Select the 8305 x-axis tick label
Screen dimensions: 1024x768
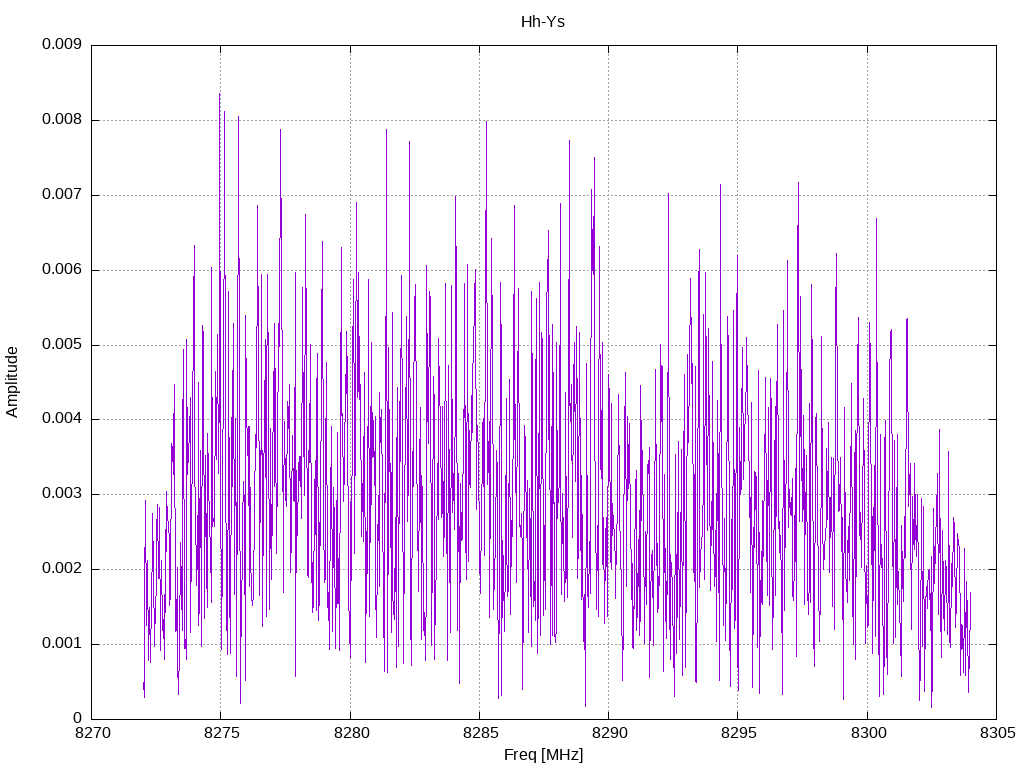(998, 733)
